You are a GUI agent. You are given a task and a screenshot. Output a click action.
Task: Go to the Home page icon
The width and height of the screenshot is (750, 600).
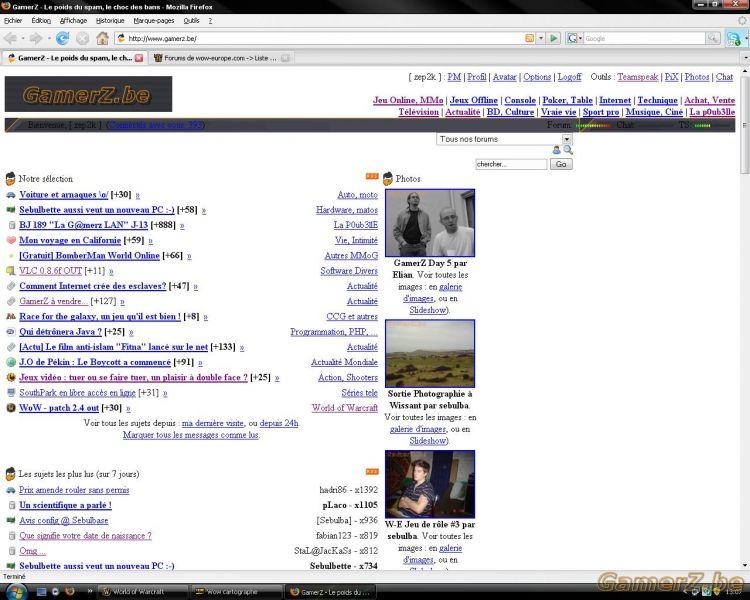pyautogui.click(x=102, y=38)
